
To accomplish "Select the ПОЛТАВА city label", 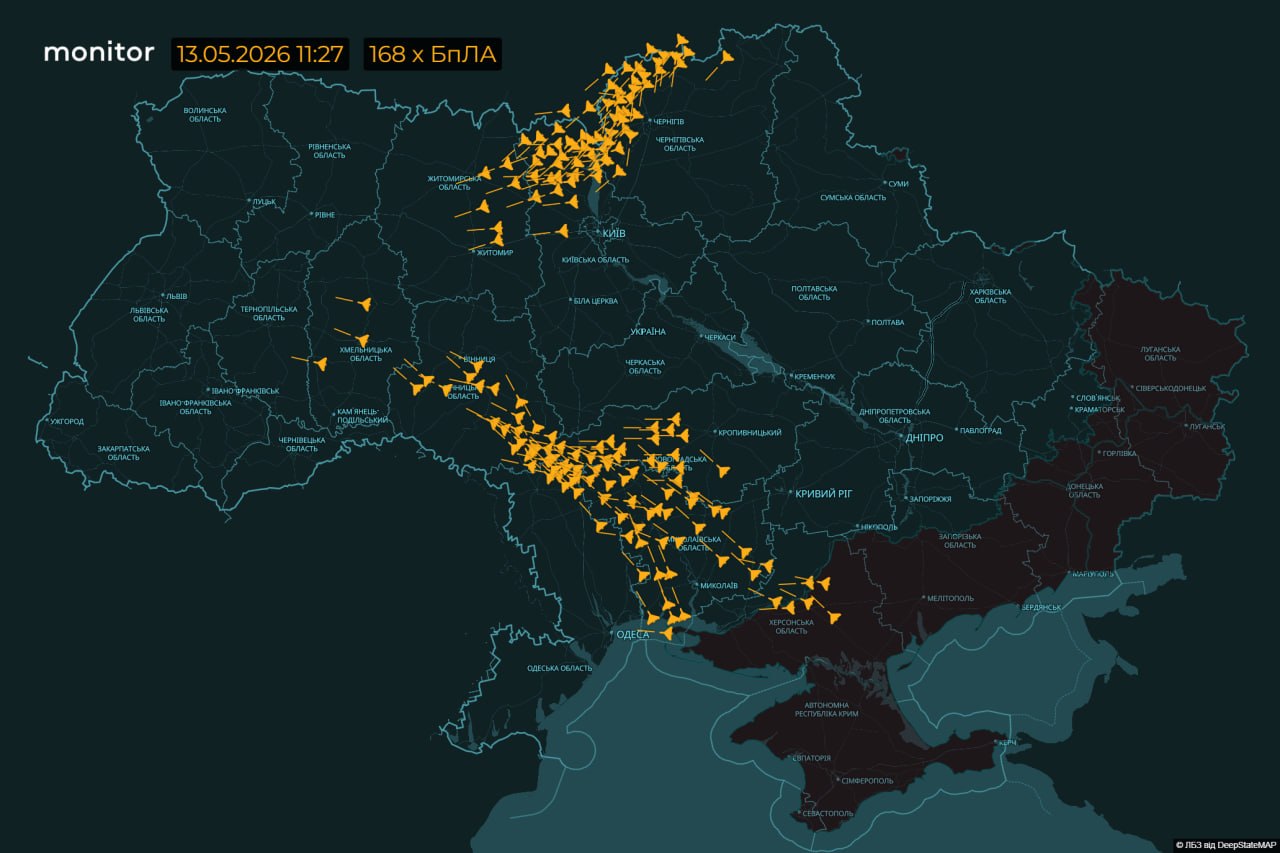I will click(887, 323).
